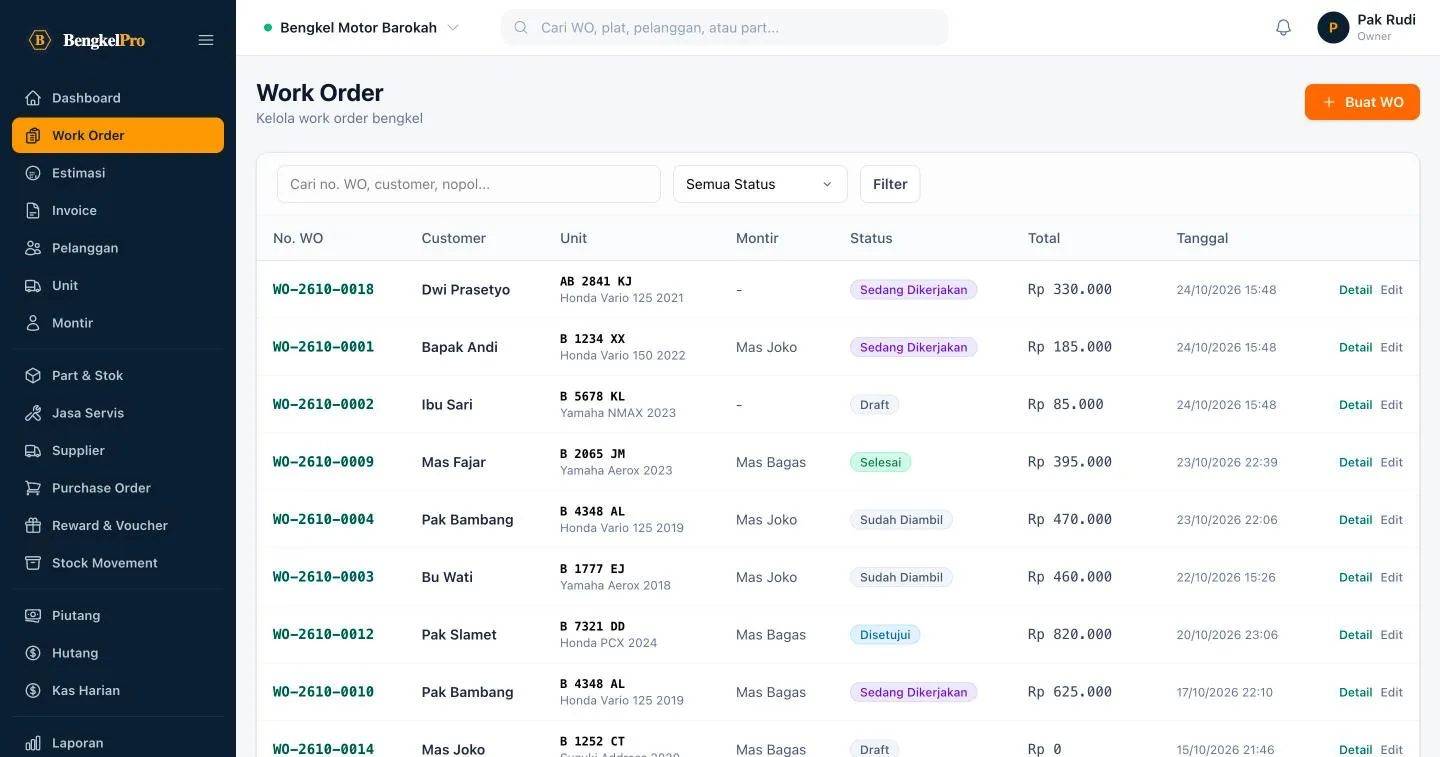Click the Invoice document icon

(x=33, y=211)
